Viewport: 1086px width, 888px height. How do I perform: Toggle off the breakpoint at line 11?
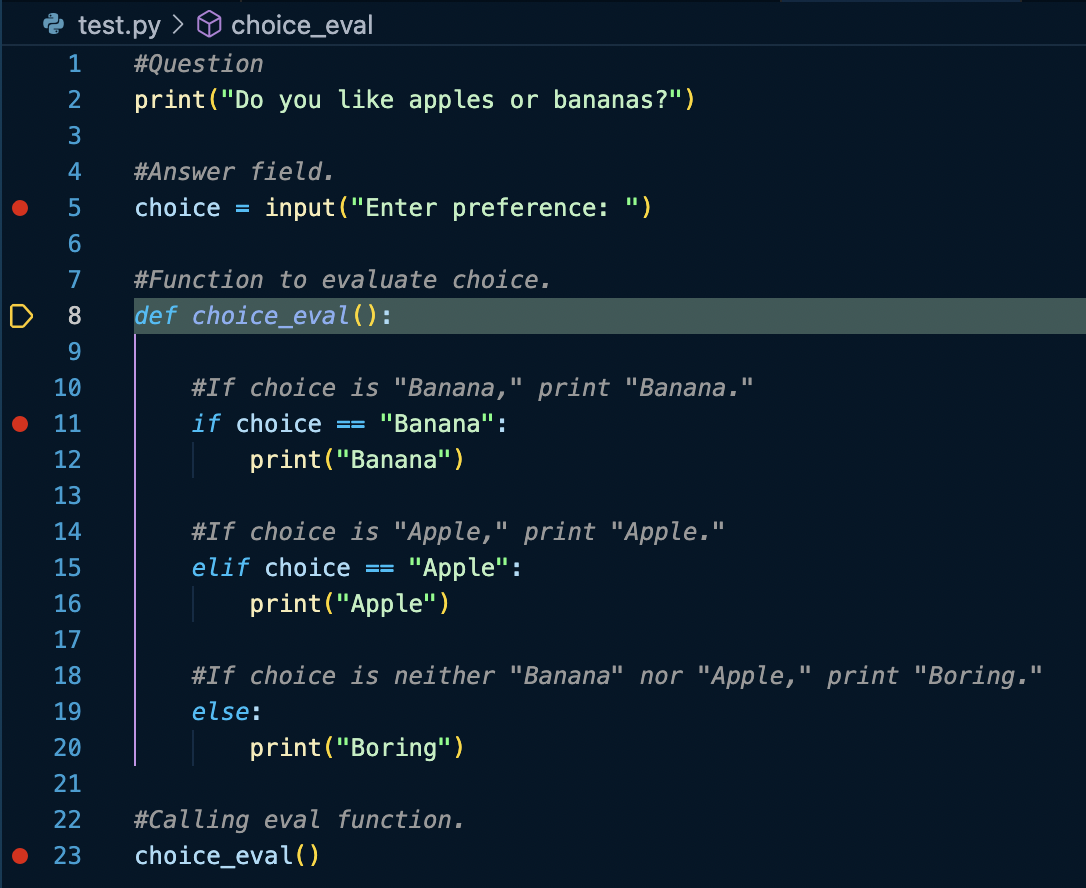coord(20,424)
